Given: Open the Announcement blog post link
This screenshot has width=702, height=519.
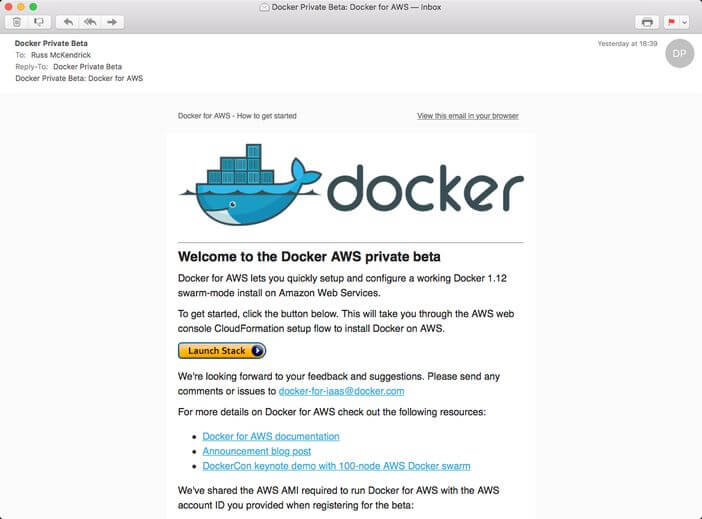Looking at the screenshot, I should [256, 451].
